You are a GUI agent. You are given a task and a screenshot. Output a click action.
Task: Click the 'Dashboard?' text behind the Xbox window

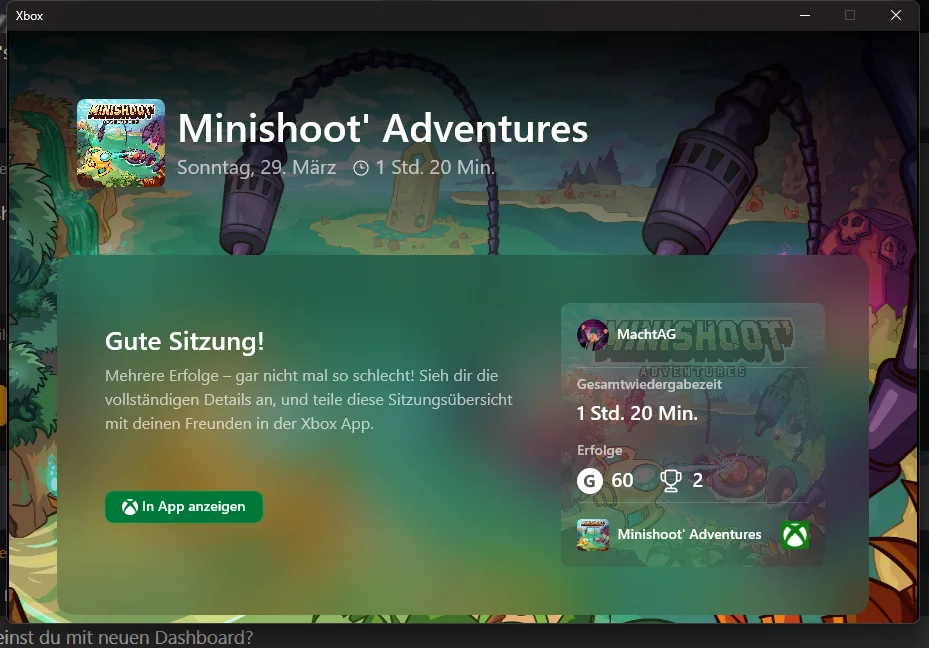click(204, 637)
